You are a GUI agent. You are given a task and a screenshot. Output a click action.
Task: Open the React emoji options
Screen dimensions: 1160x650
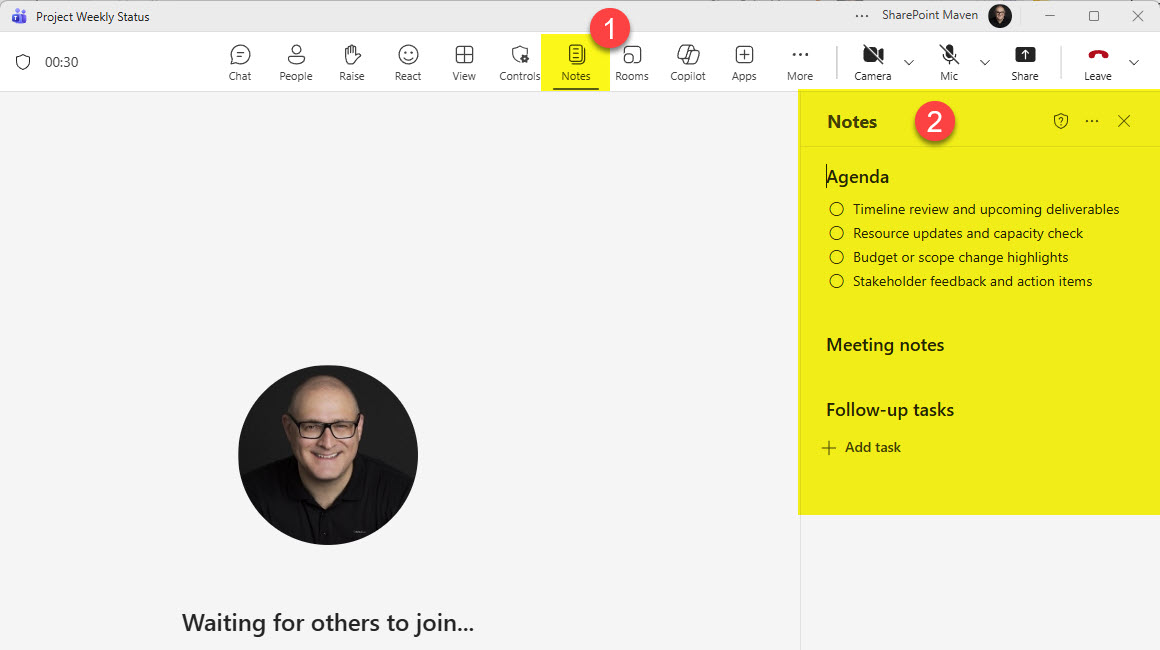(408, 63)
